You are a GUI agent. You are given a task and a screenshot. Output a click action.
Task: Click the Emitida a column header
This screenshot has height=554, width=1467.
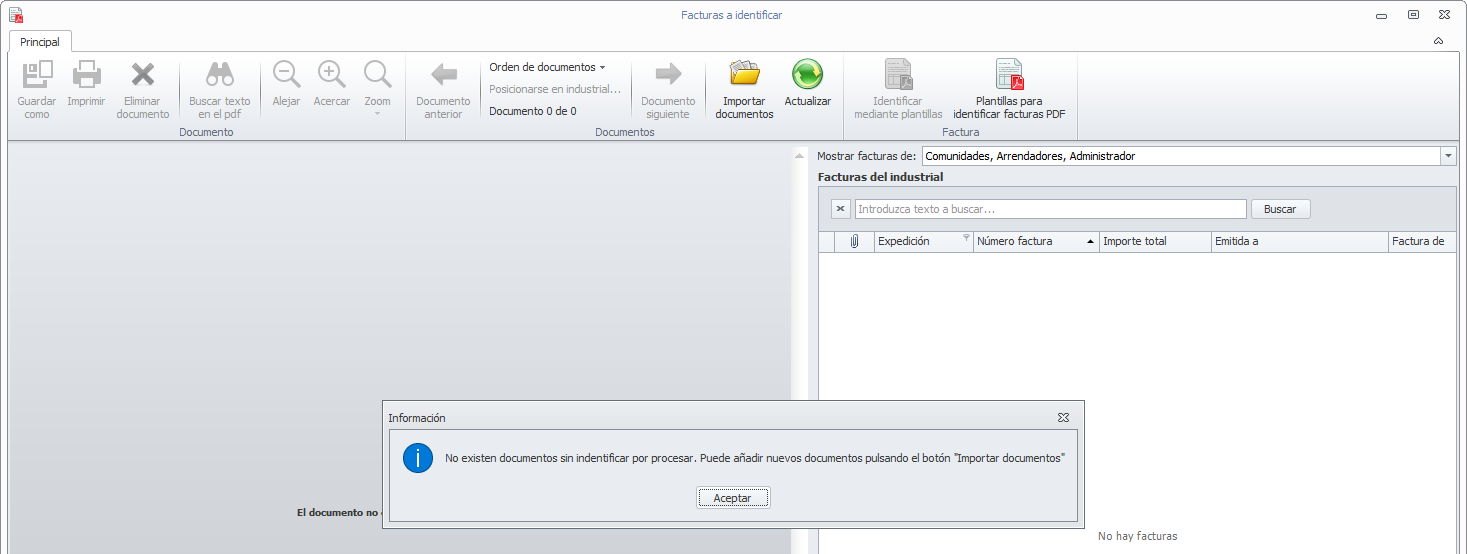(x=1299, y=241)
